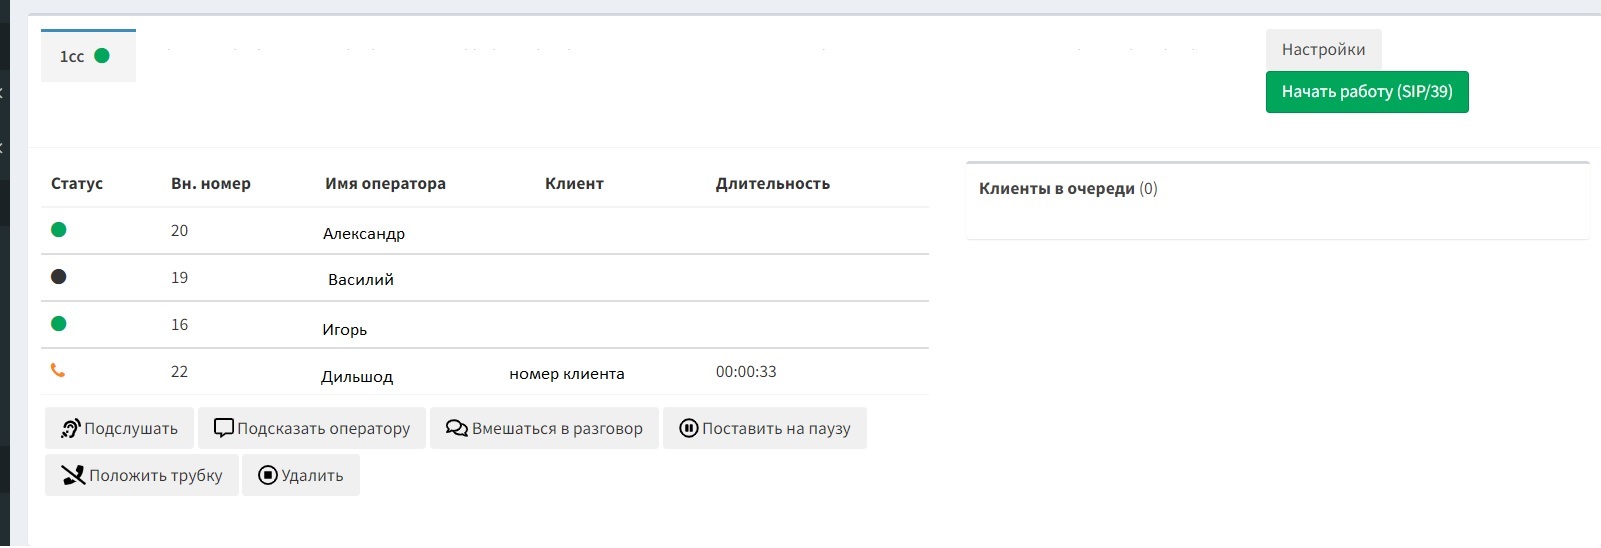Viewport: 1601px width, 548px height.
Task: Click green status dot for Александр
Action: click(x=59, y=230)
